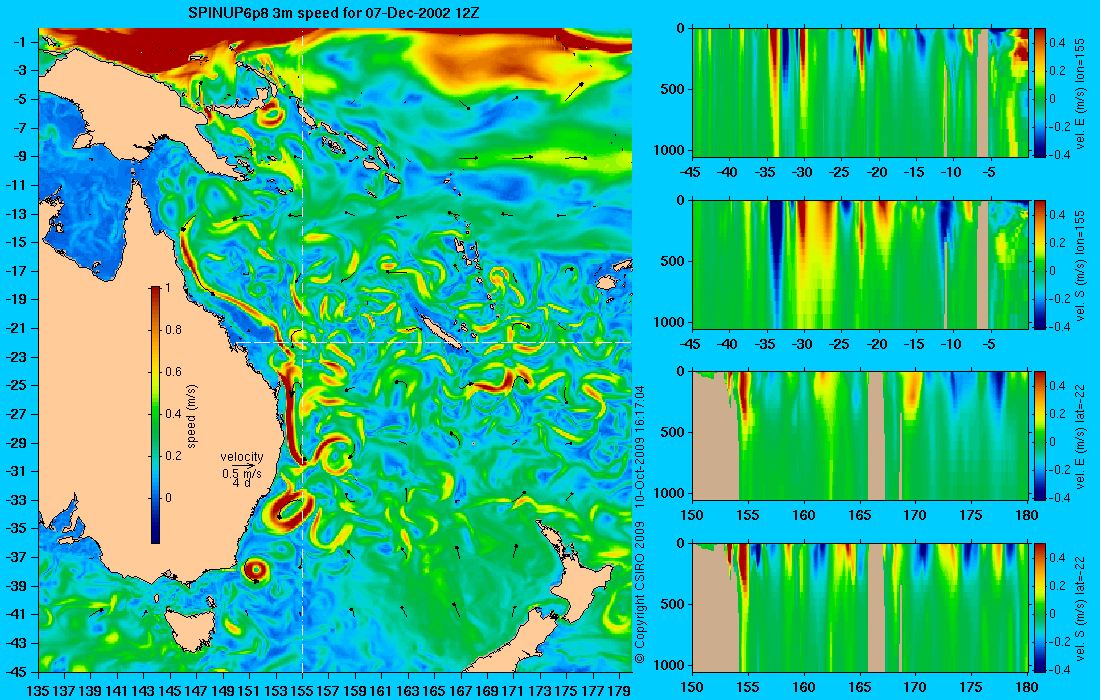Click the '0.5 m/s' velocity scale text
Image resolution: width=1100 pixels, height=700 pixels.
(x=241, y=474)
